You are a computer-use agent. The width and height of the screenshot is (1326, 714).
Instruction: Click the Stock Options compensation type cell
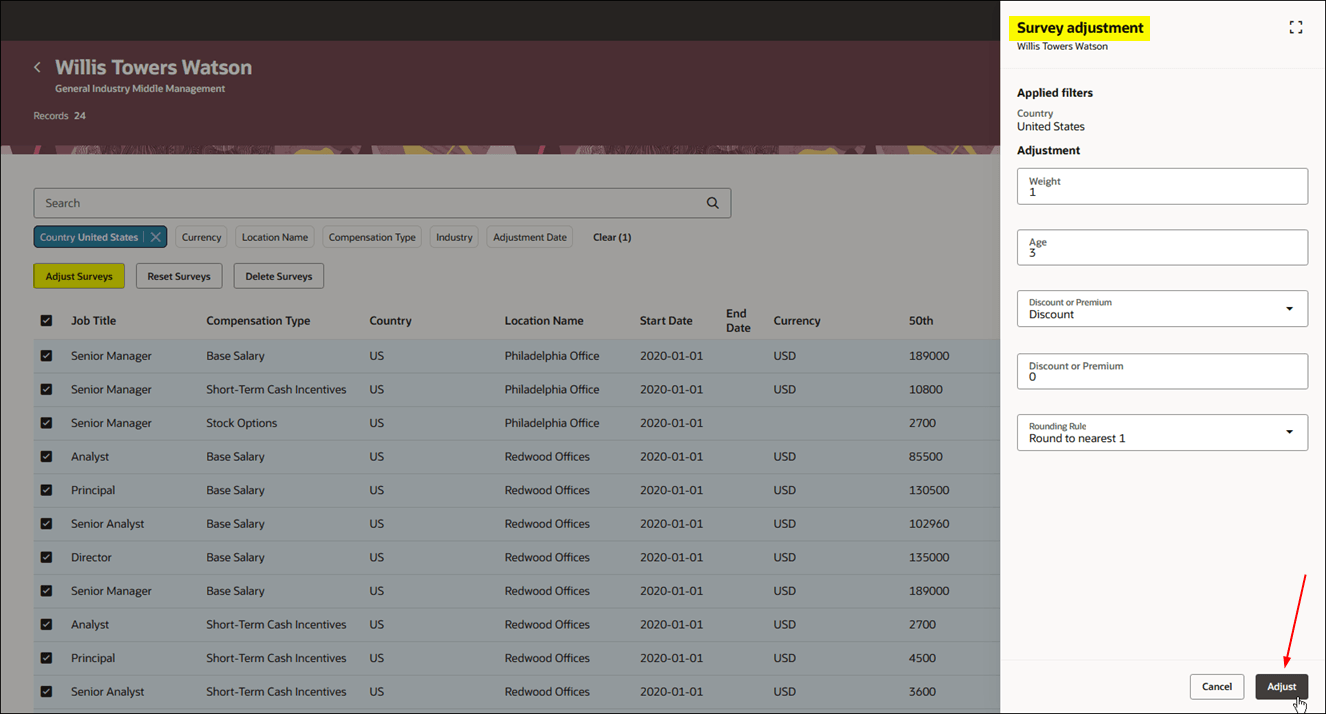pyautogui.click(x=242, y=423)
